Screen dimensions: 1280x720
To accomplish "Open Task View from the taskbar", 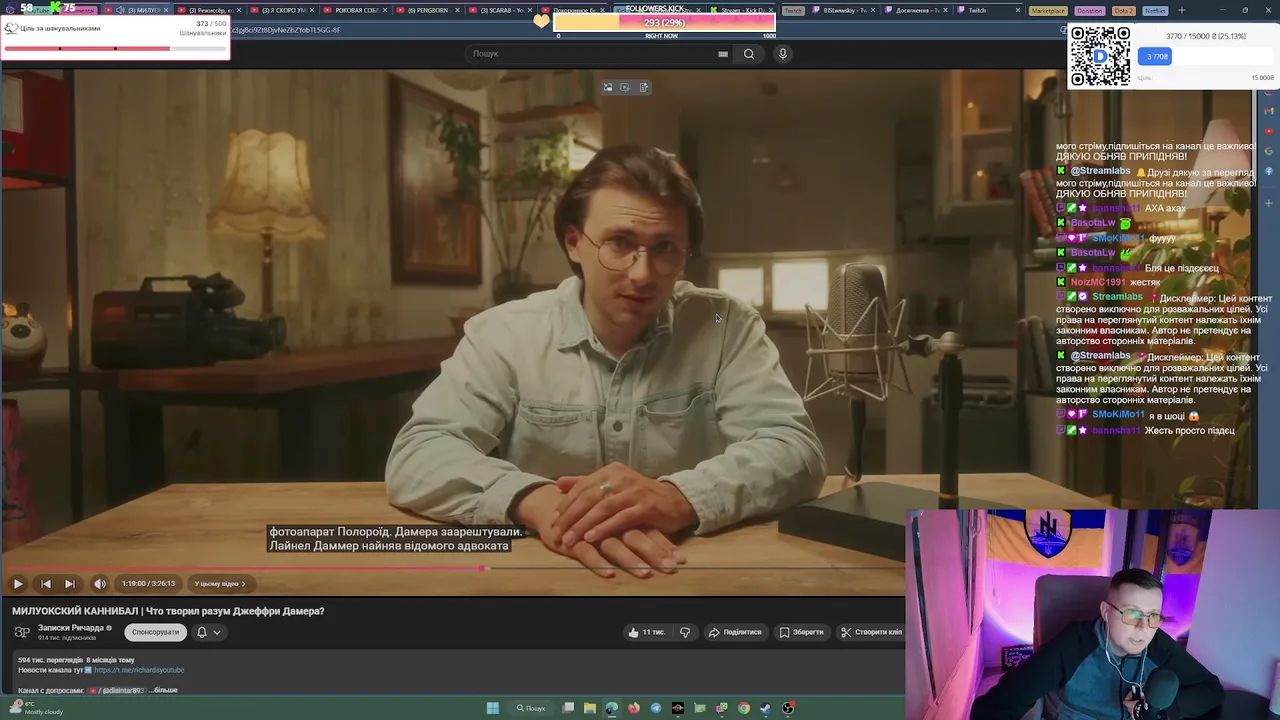I will [568, 708].
